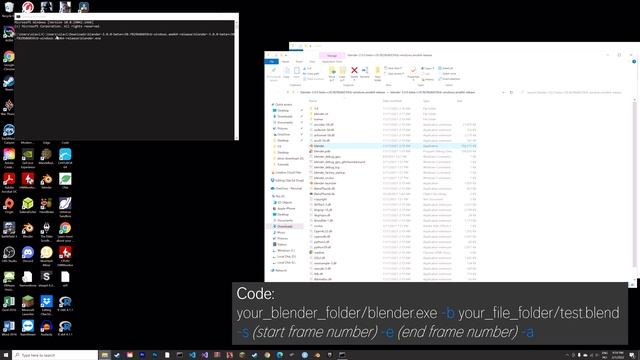Switch to the View ribbon tab
640x360 pixels.
pyautogui.click(x=312, y=62)
